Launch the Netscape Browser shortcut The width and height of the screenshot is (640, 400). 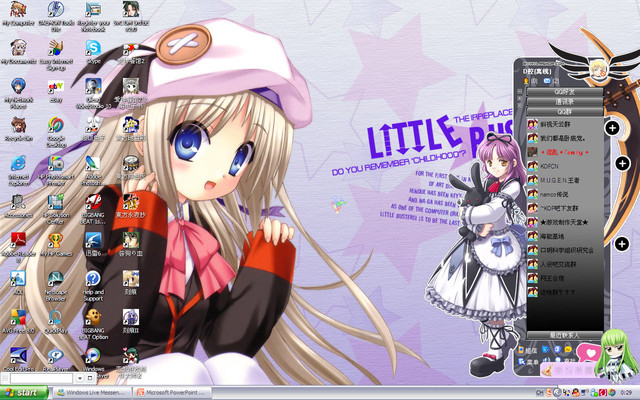click(x=56, y=286)
